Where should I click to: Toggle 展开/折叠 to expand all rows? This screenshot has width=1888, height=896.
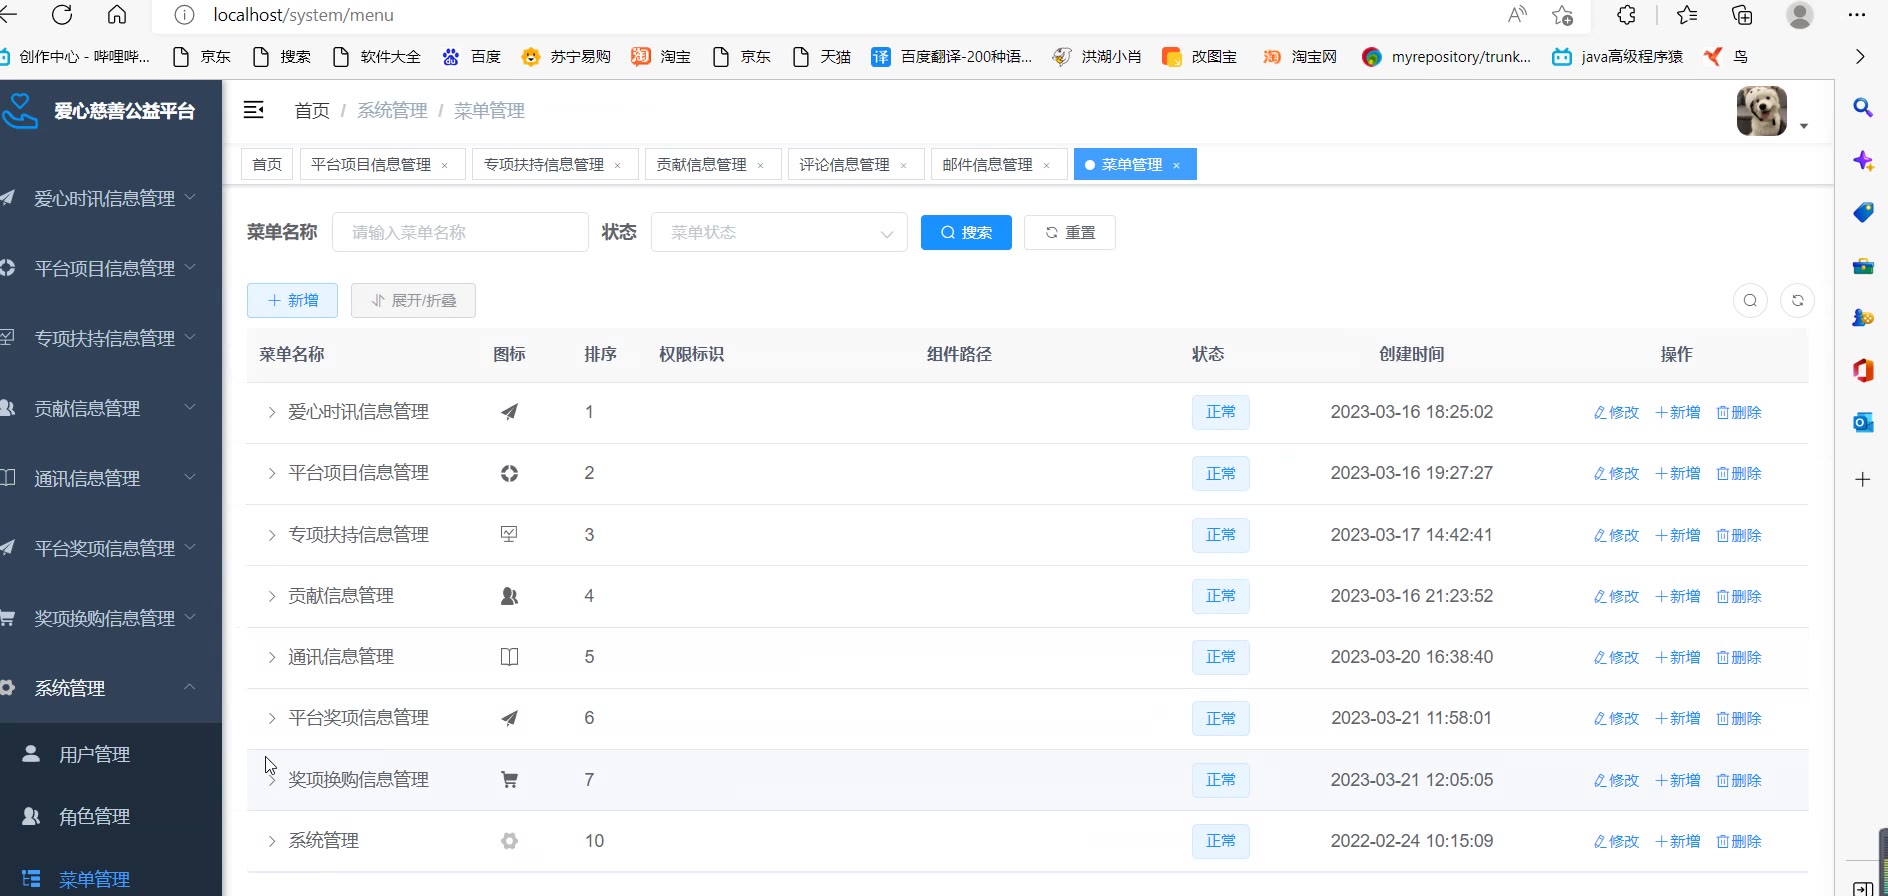pyautogui.click(x=413, y=301)
